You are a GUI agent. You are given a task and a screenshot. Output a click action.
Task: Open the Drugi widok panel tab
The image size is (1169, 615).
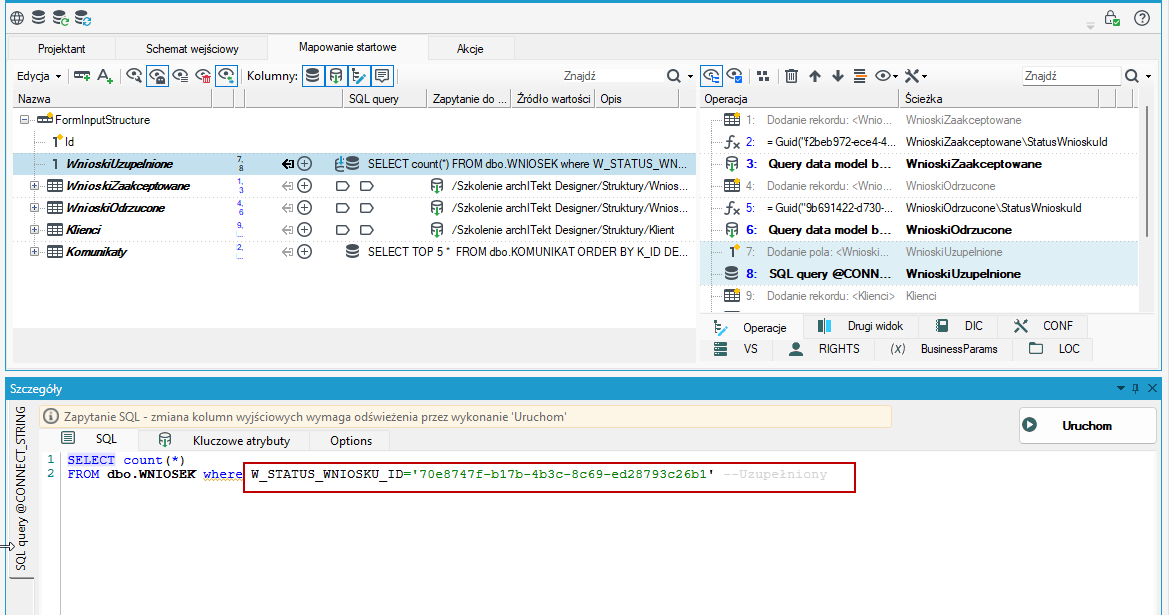tap(860, 327)
